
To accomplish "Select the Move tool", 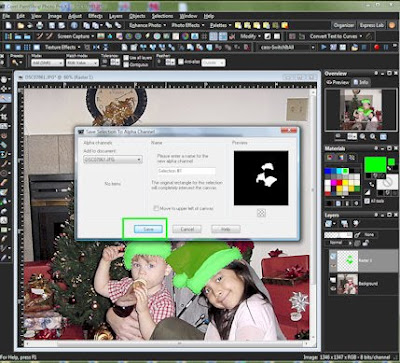I will tap(4, 89).
